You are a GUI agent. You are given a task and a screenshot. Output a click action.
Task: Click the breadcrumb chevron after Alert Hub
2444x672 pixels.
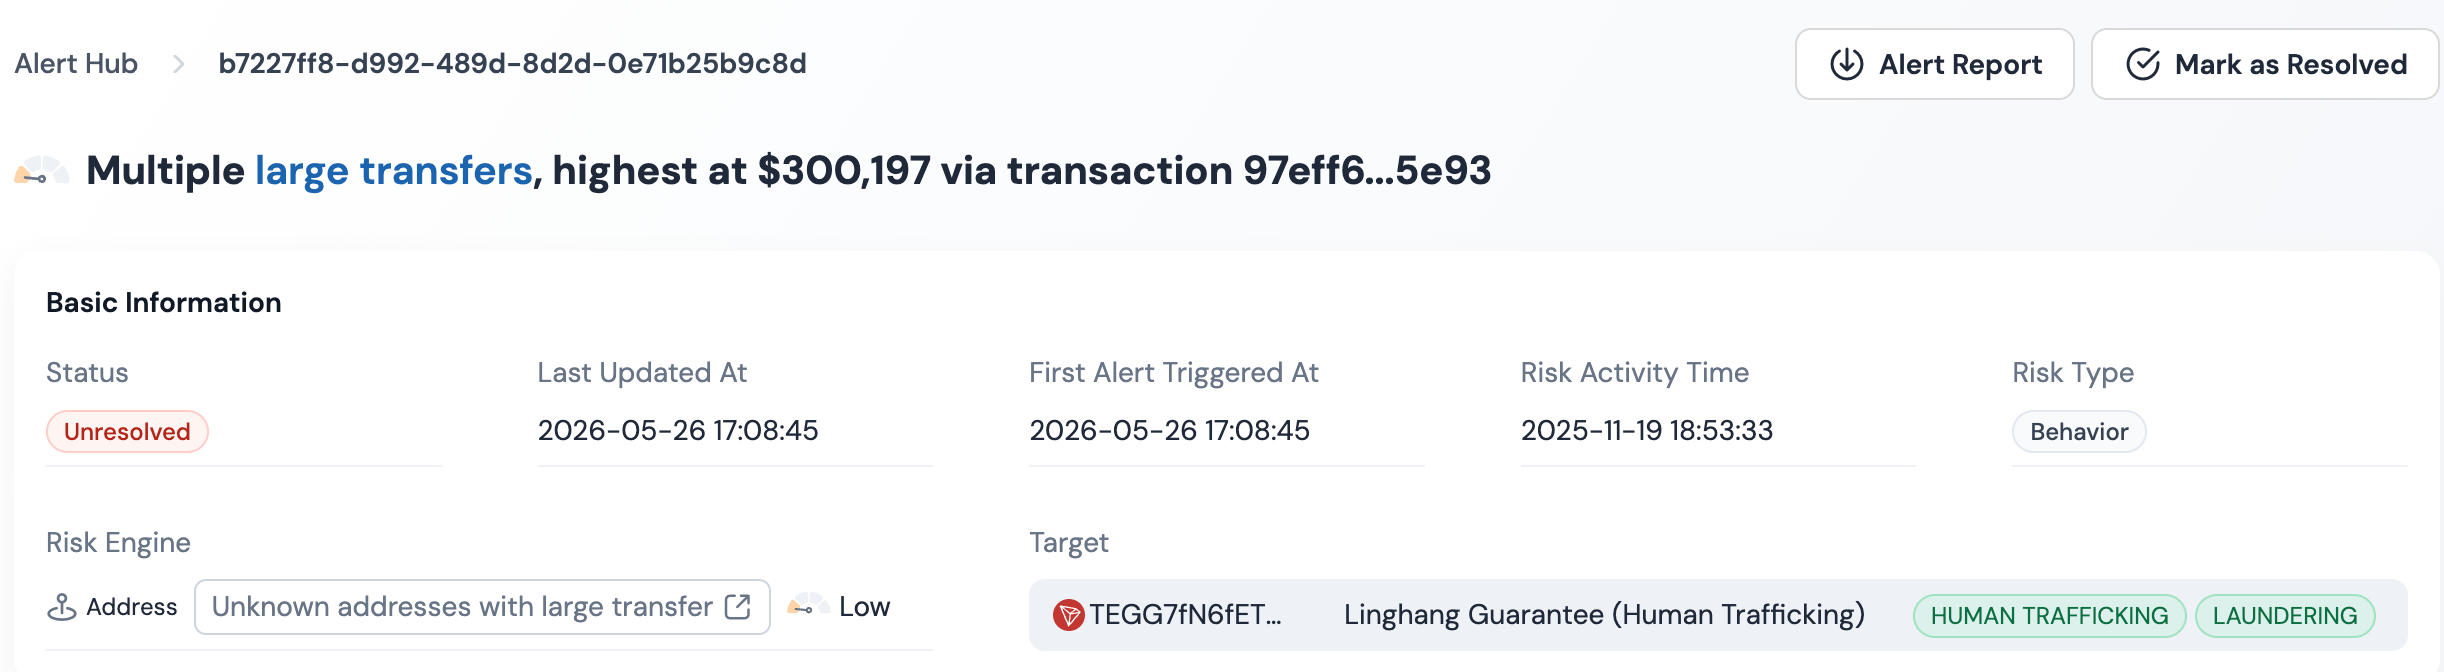tap(178, 64)
